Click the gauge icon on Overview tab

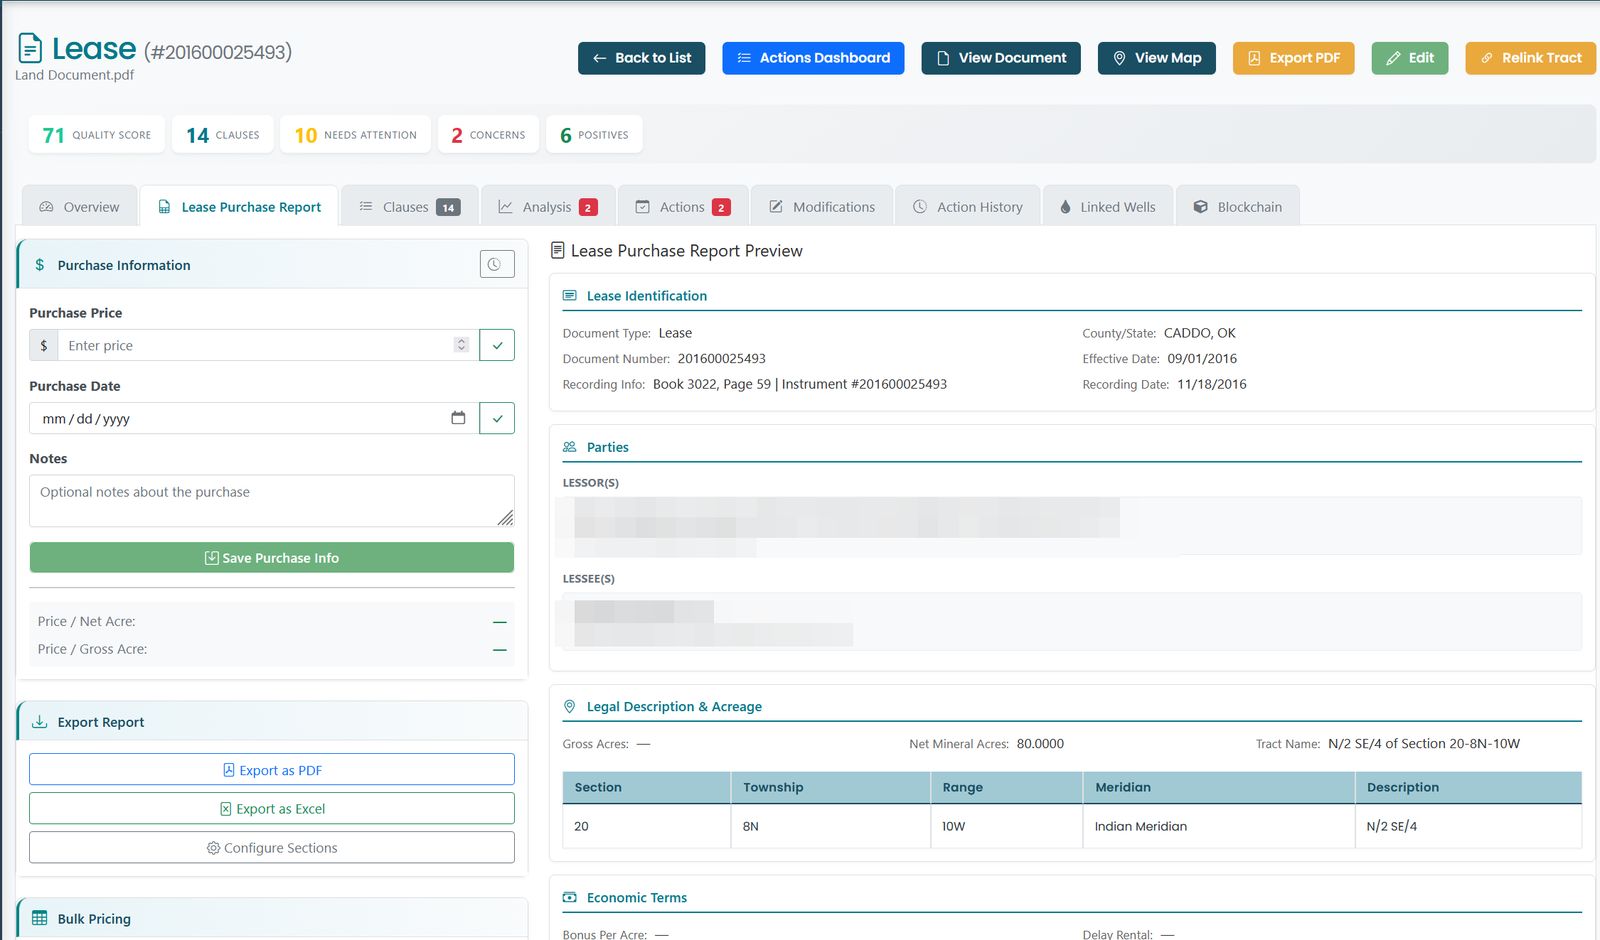click(46, 207)
